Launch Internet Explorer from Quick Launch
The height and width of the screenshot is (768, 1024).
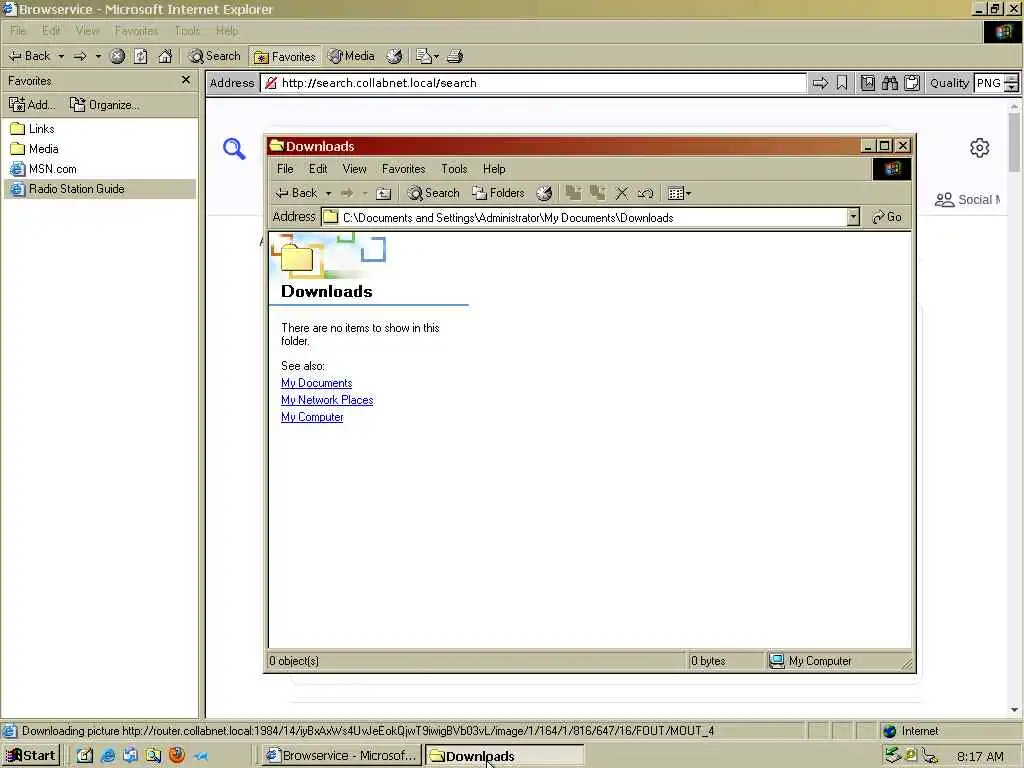108,756
